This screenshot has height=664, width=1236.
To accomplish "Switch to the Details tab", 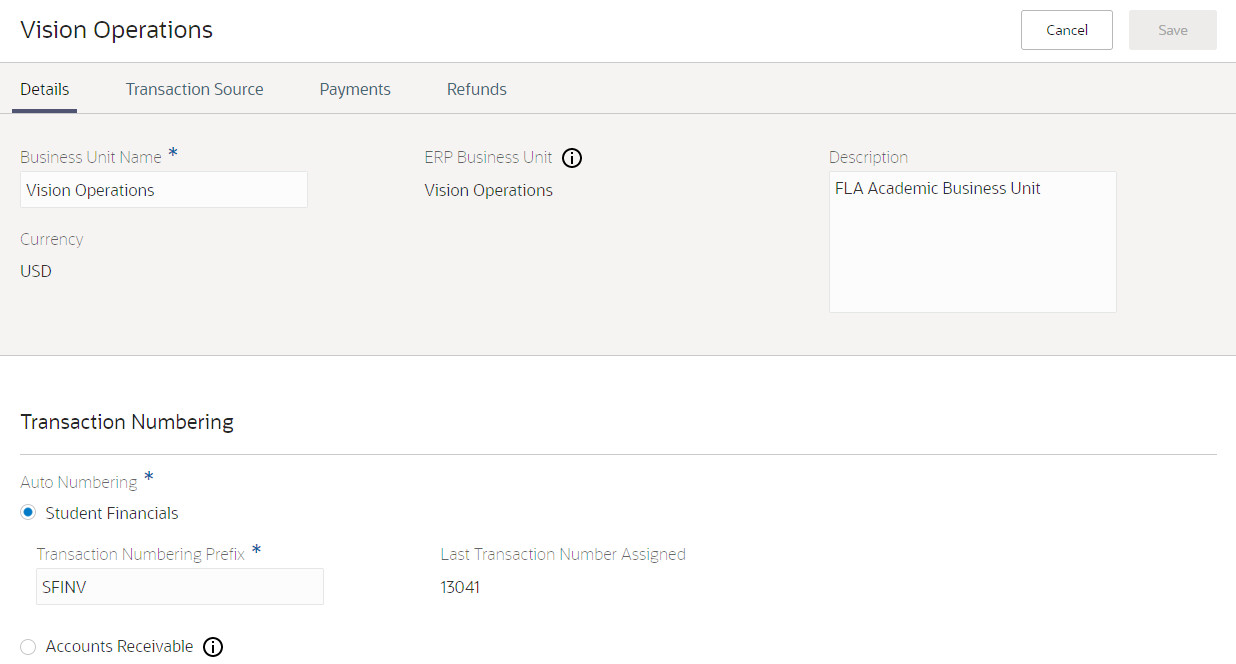I will pyautogui.click(x=45, y=89).
